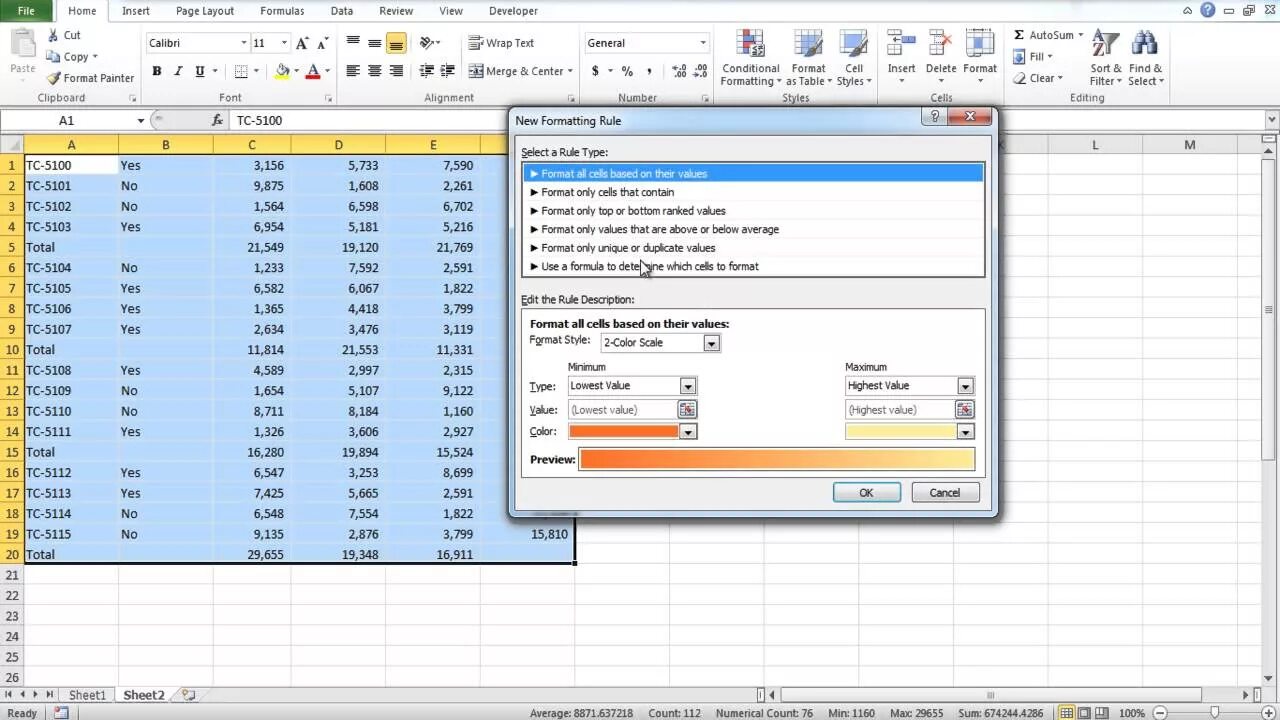The height and width of the screenshot is (720, 1280).
Task: Open Conditional Formatting menu
Action: 750,58
